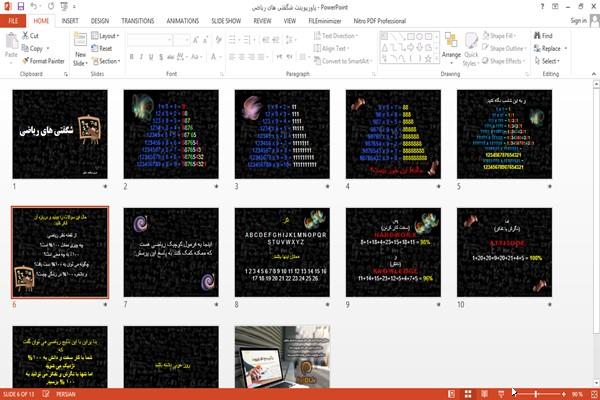600x400 pixels.
Task: Click the Arrange button
Action: (x=451, y=48)
